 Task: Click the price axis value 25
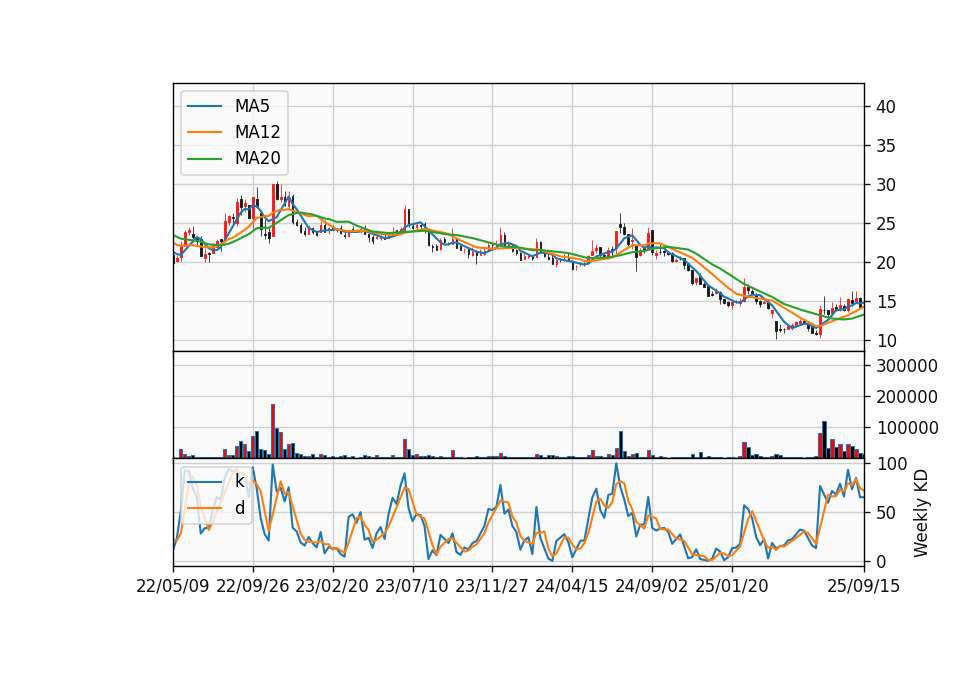[x=886, y=224]
